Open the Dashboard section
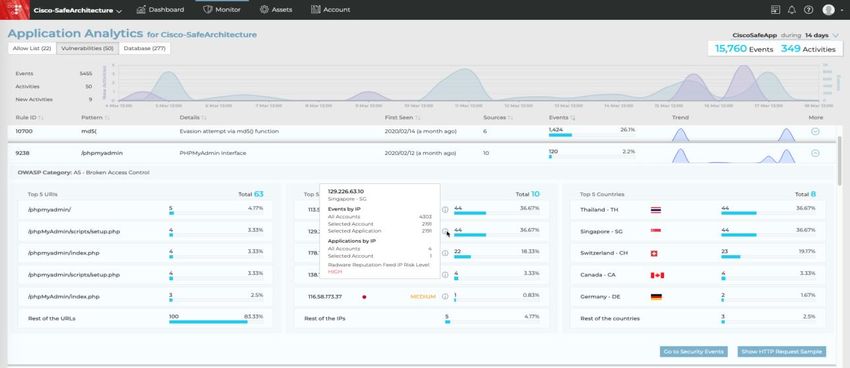This screenshot has width=850, height=368. 160,10
